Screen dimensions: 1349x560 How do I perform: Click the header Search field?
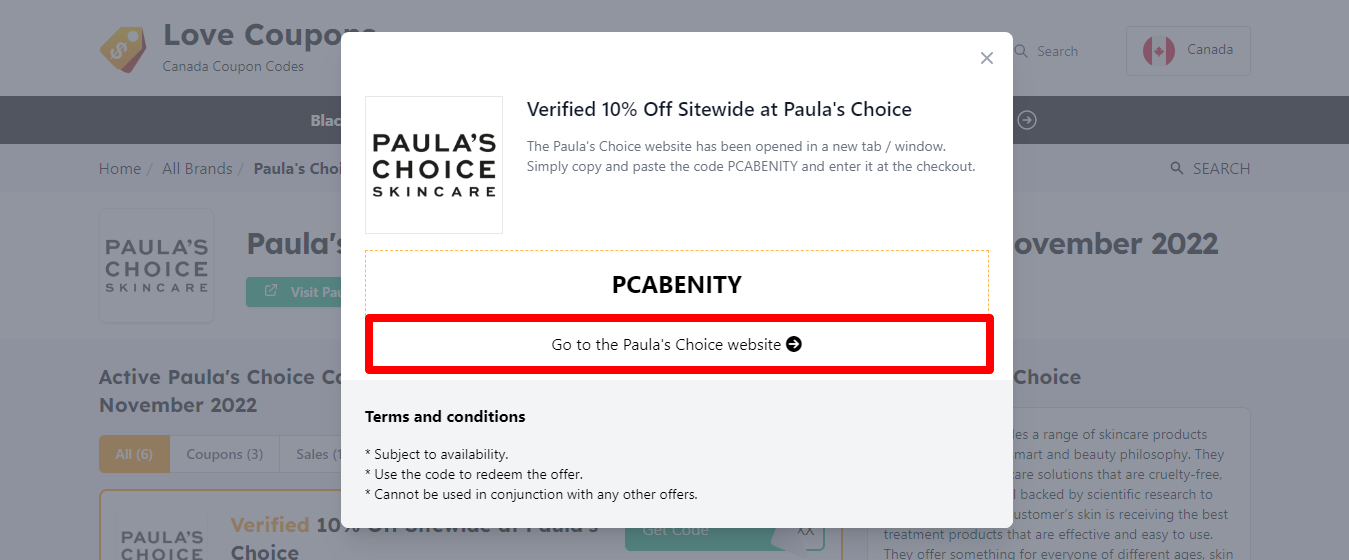click(1056, 51)
